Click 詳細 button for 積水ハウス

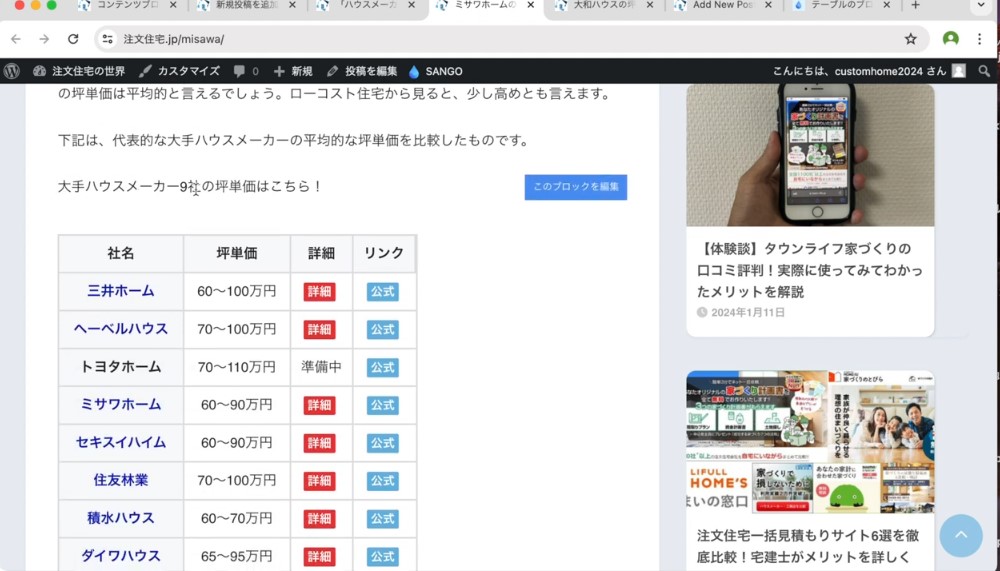[x=320, y=519]
